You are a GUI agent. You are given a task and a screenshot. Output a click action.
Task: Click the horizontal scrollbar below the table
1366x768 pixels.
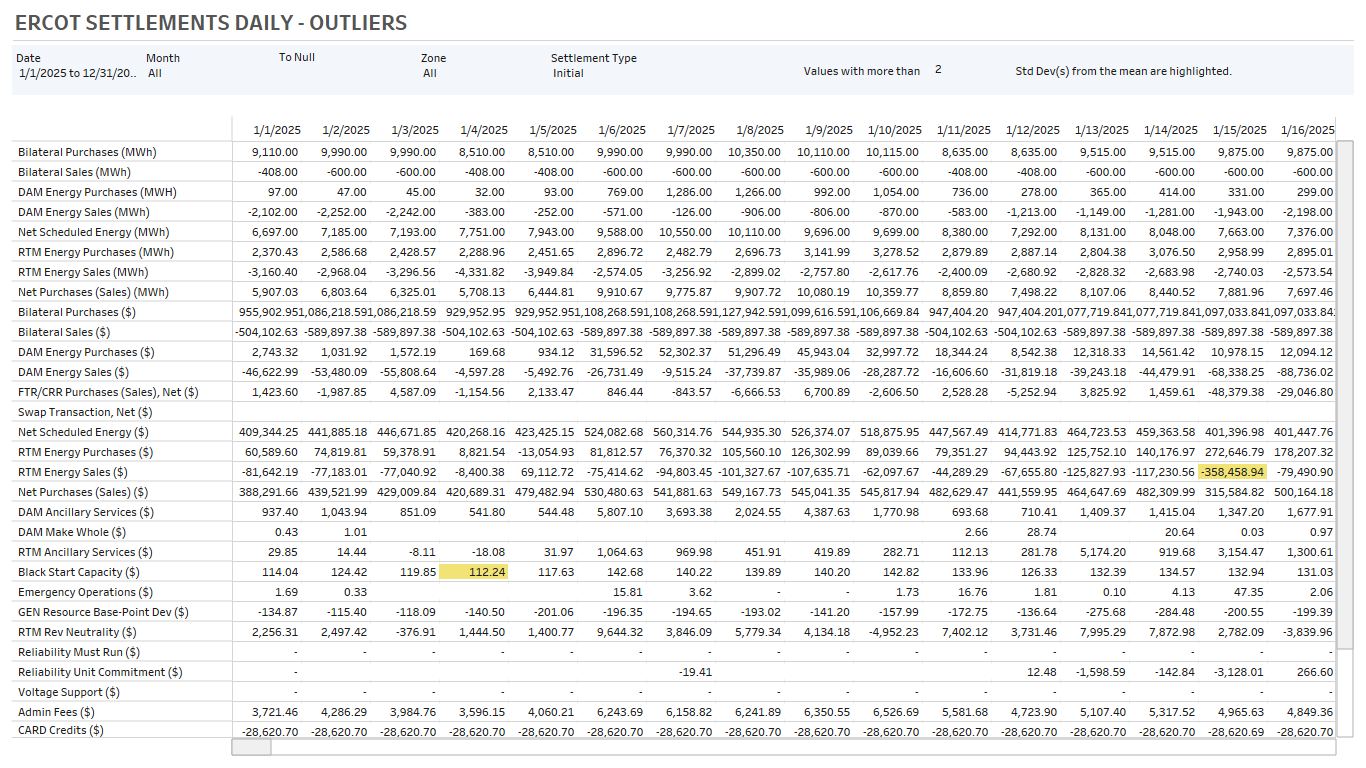pyautogui.click(x=251, y=747)
